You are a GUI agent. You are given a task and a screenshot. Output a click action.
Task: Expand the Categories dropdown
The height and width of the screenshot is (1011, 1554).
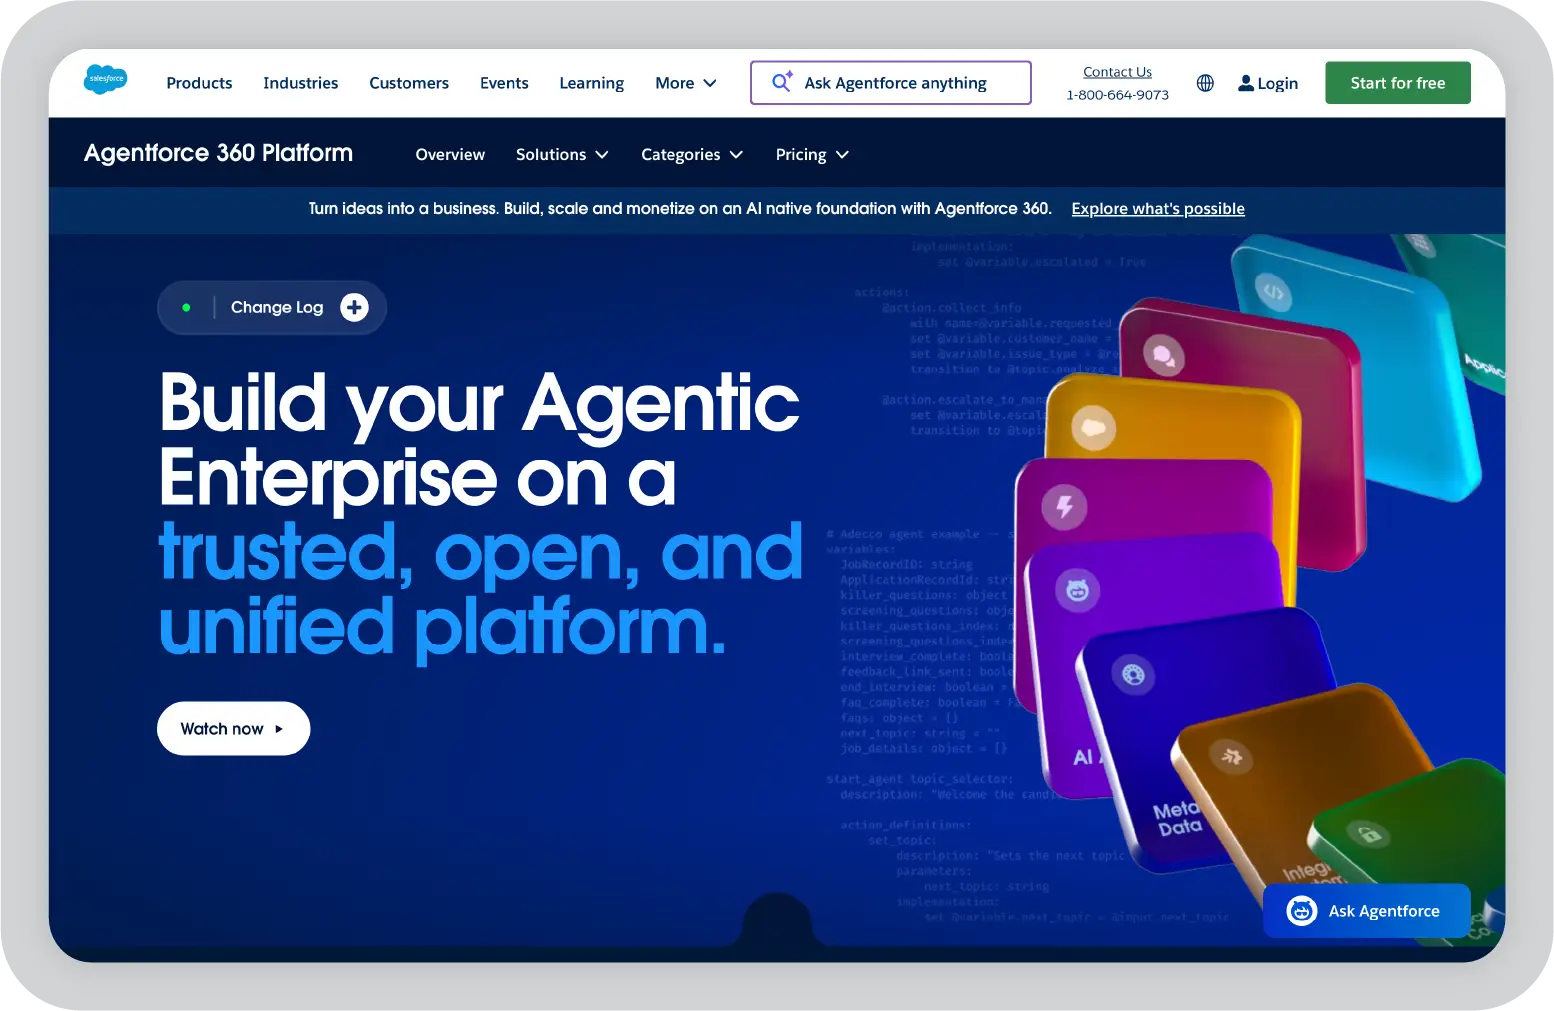[692, 154]
